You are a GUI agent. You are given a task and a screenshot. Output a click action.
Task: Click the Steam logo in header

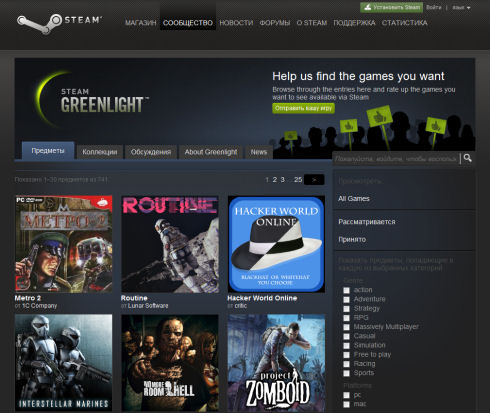59,23
